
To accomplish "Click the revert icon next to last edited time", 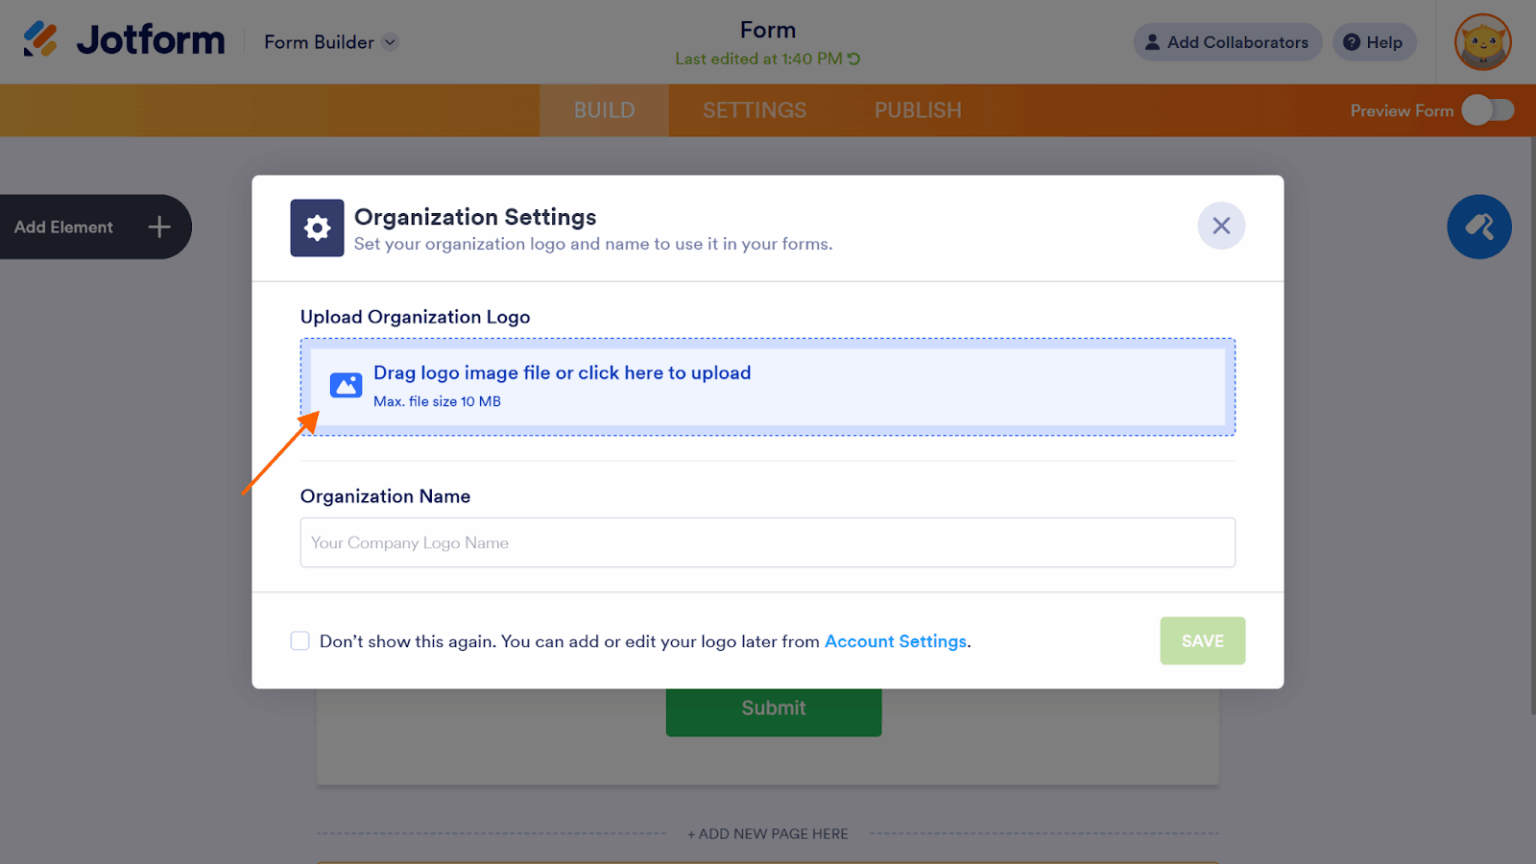I will [x=854, y=58].
